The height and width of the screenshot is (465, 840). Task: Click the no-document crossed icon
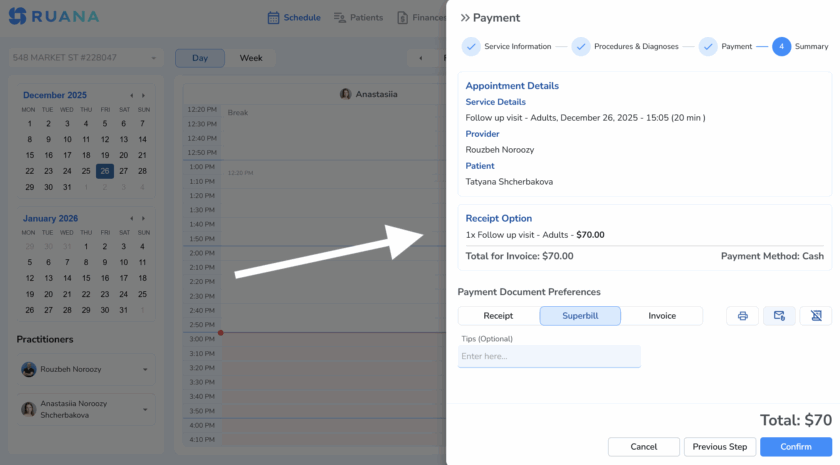[816, 316]
